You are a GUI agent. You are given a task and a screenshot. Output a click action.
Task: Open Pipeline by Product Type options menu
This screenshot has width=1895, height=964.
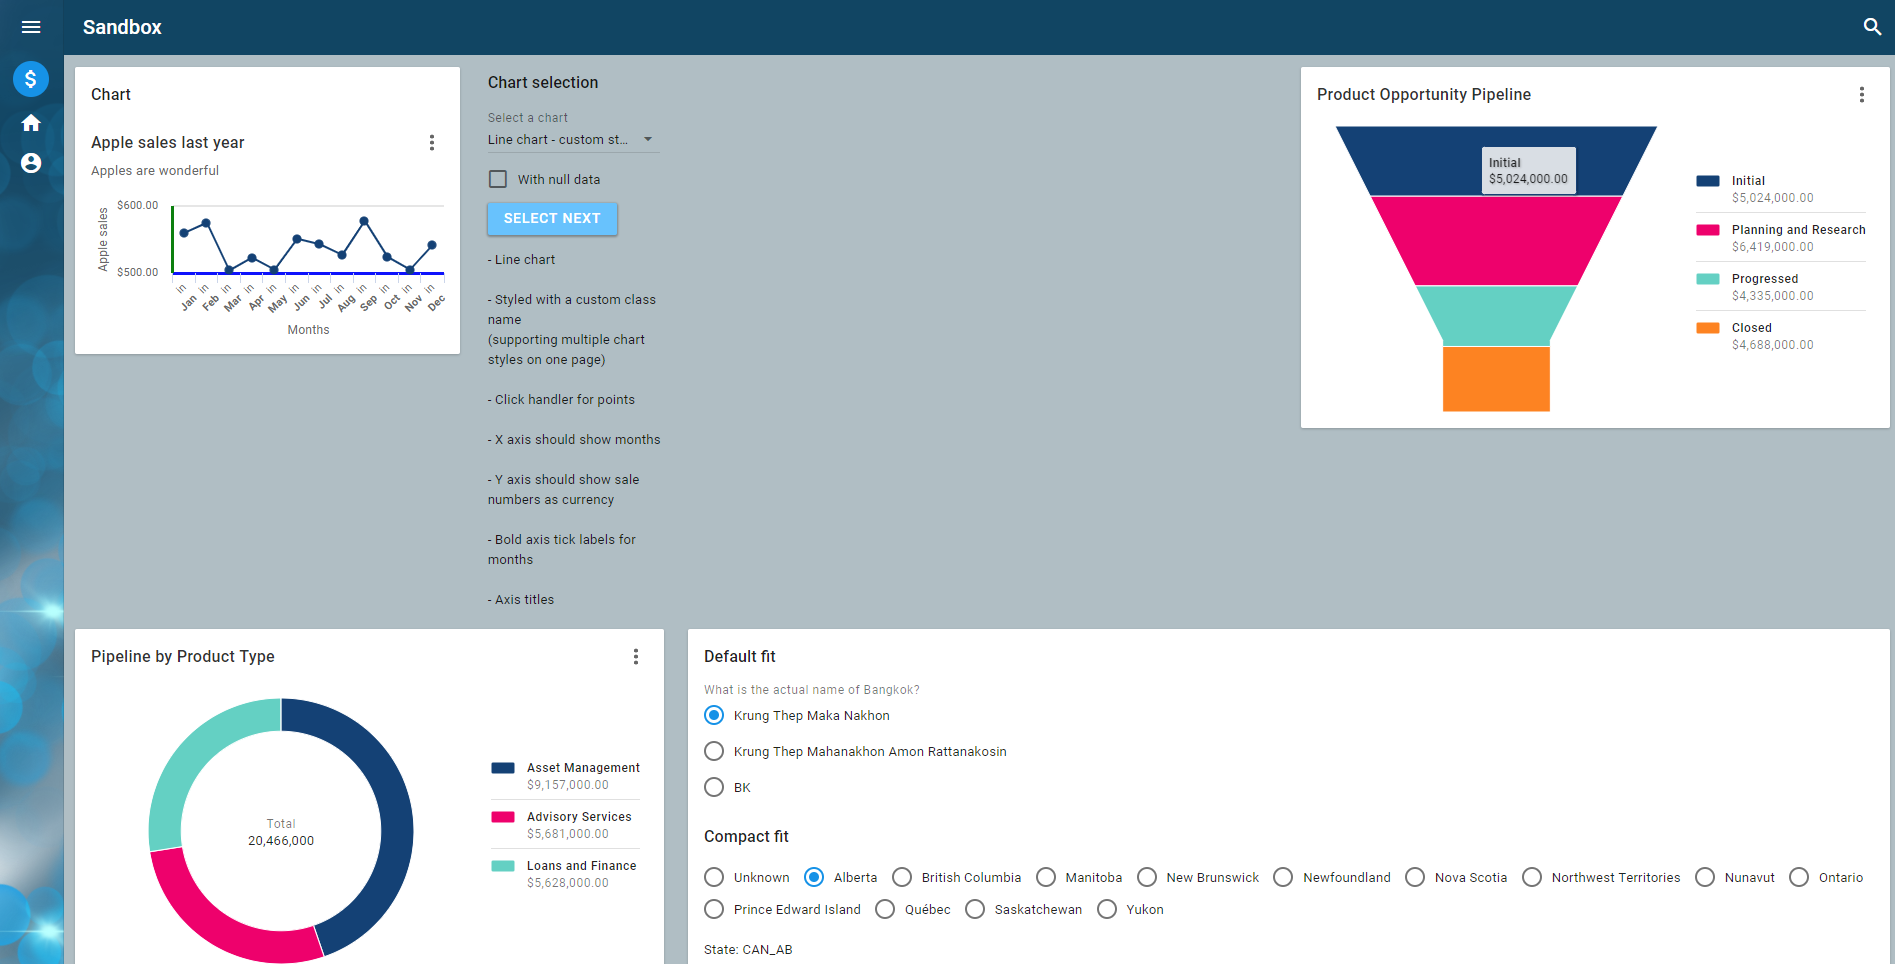click(x=635, y=657)
